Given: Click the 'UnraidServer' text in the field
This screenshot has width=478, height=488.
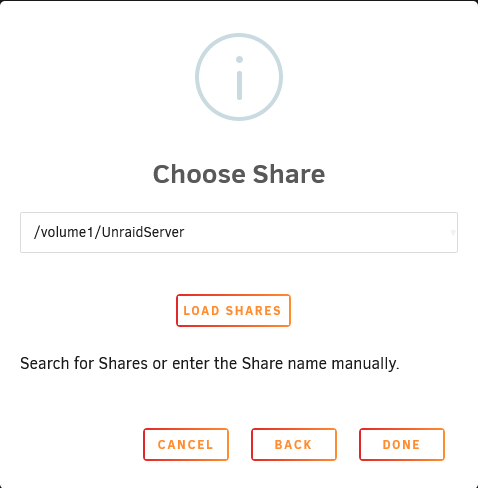Looking at the screenshot, I should pos(143,232).
